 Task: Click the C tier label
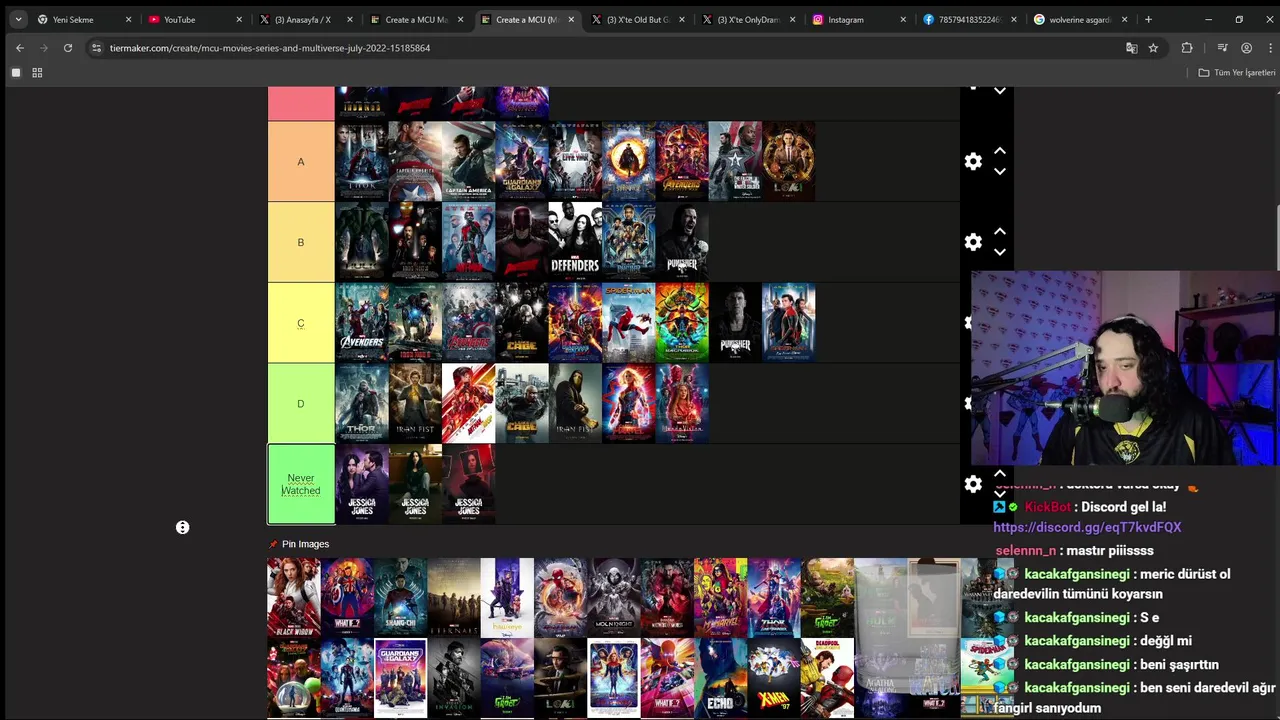coord(301,323)
